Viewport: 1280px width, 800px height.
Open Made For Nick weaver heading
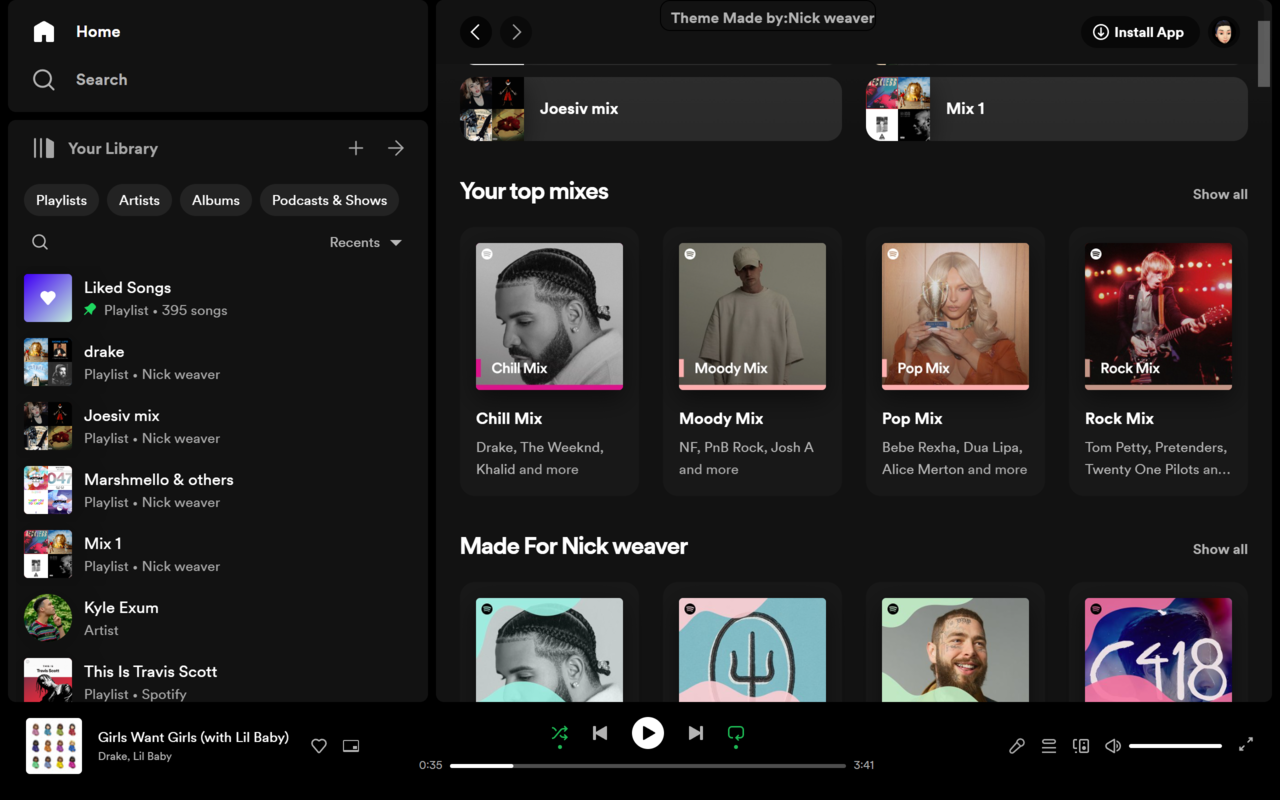click(574, 546)
